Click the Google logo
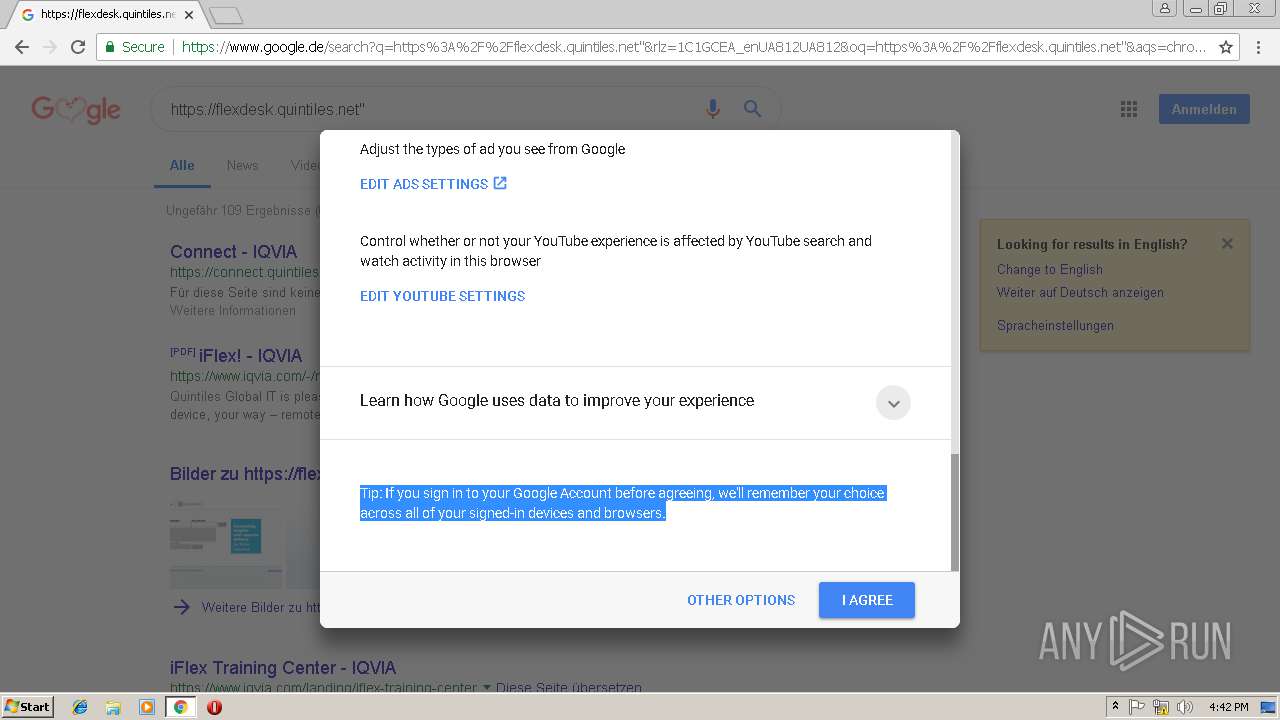 [x=76, y=109]
